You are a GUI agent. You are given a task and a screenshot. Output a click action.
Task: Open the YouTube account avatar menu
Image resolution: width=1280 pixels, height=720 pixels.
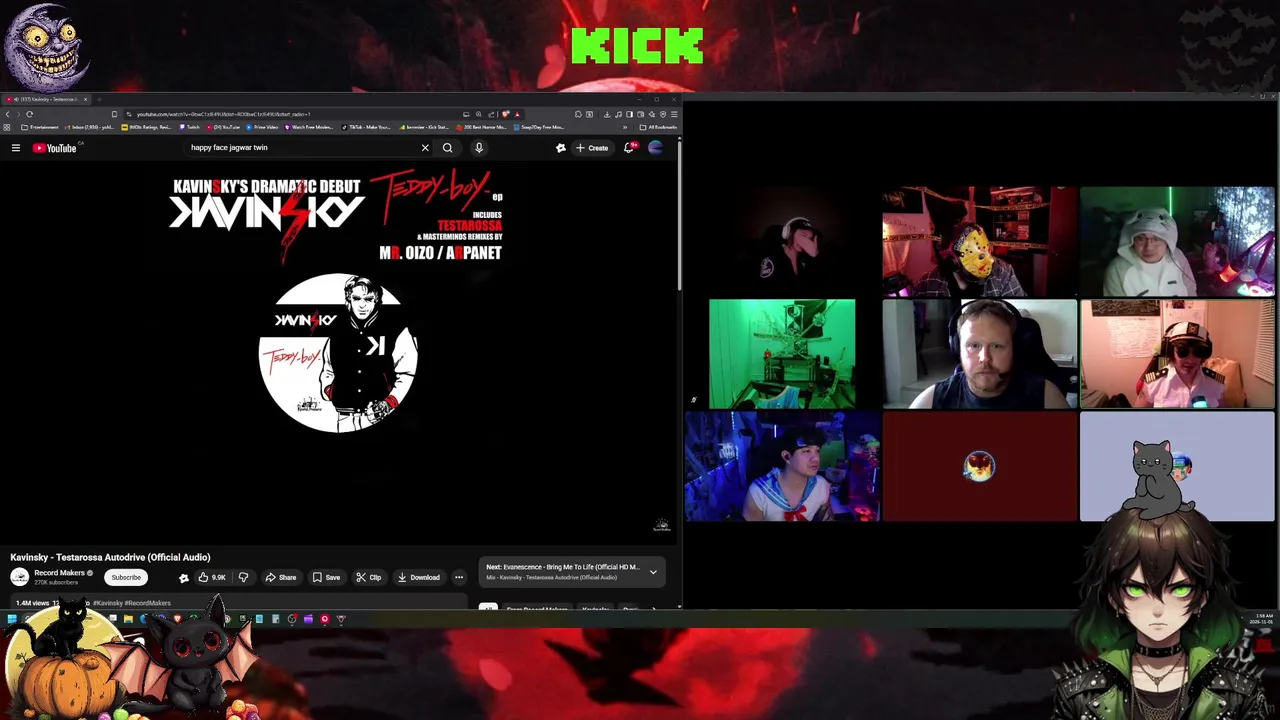[x=655, y=148]
